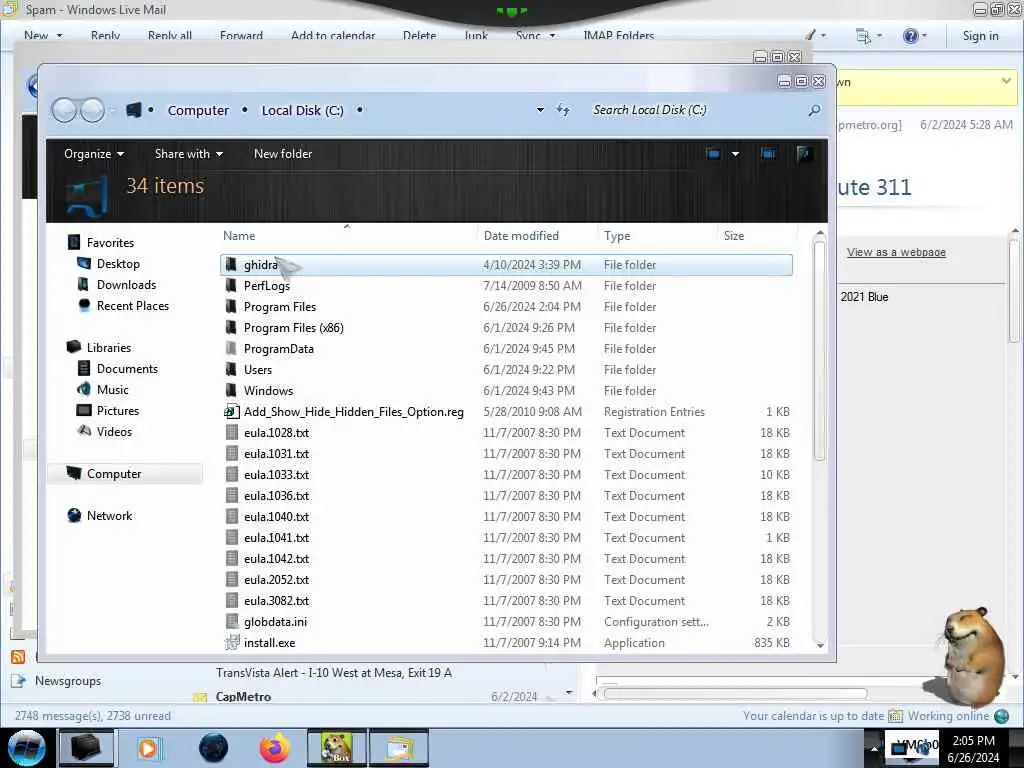
Task: Click Reply all in Mail toolbar
Action: pyautogui.click(x=170, y=35)
